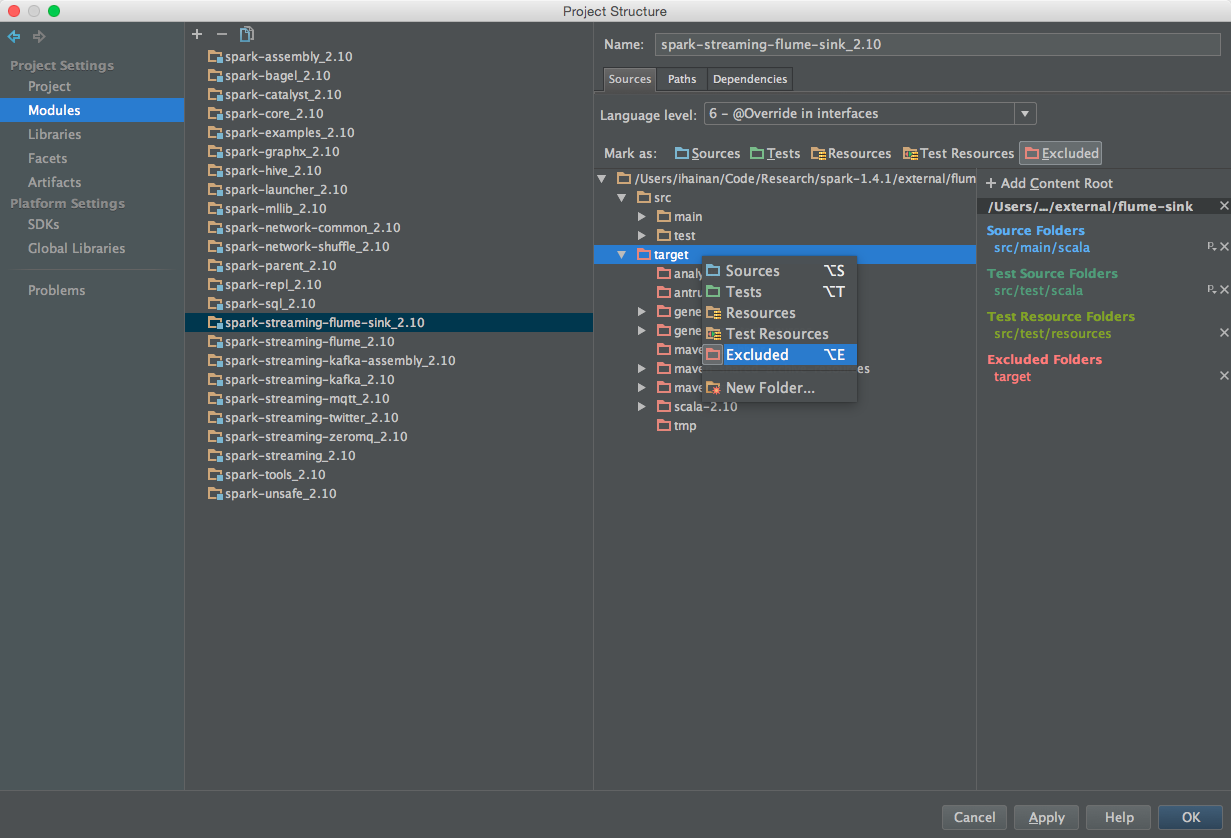1231x838 pixels.
Task: Mark as Sources in toolbar
Action: (707, 153)
